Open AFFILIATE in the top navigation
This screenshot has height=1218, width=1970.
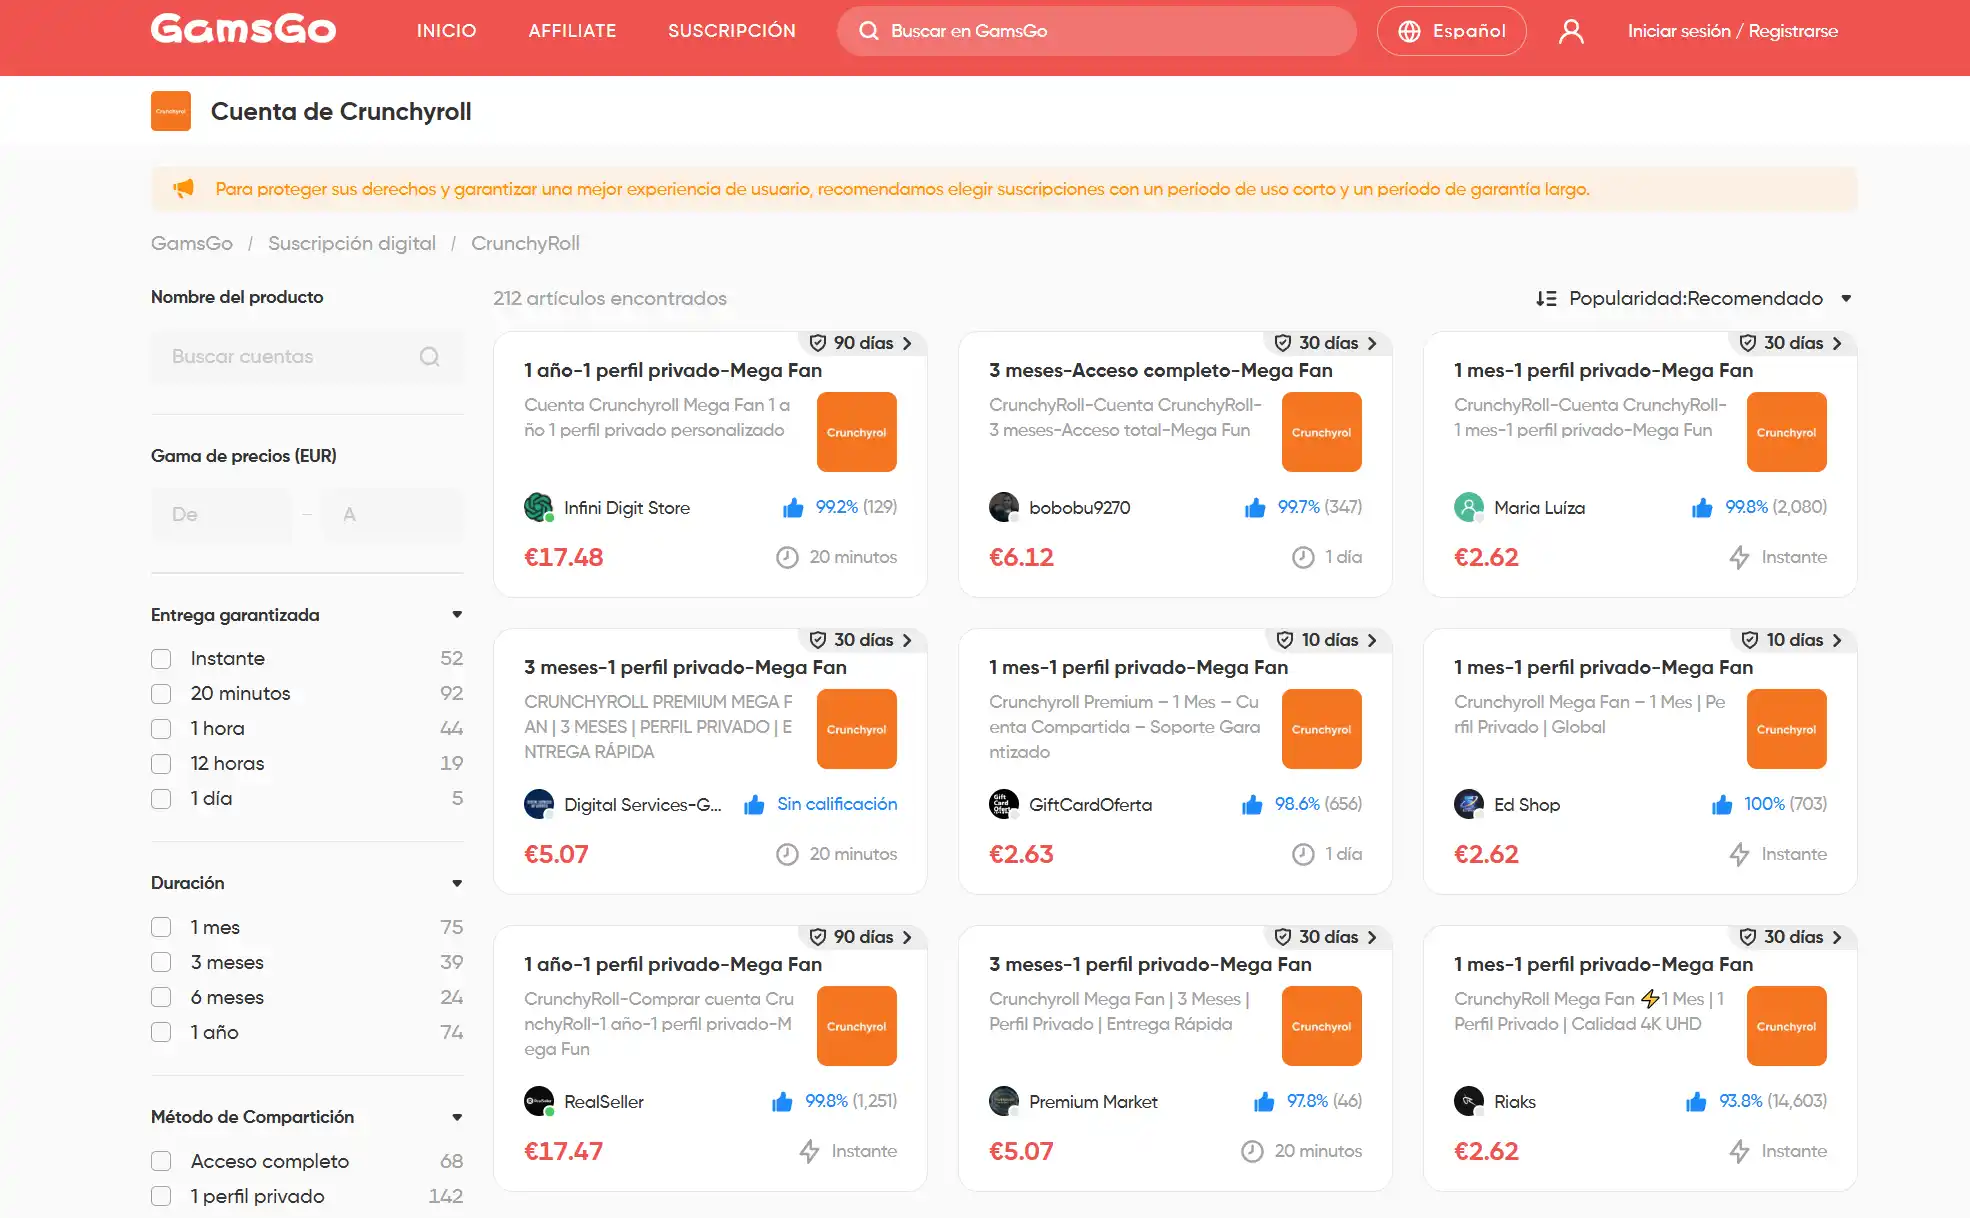tap(572, 31)
